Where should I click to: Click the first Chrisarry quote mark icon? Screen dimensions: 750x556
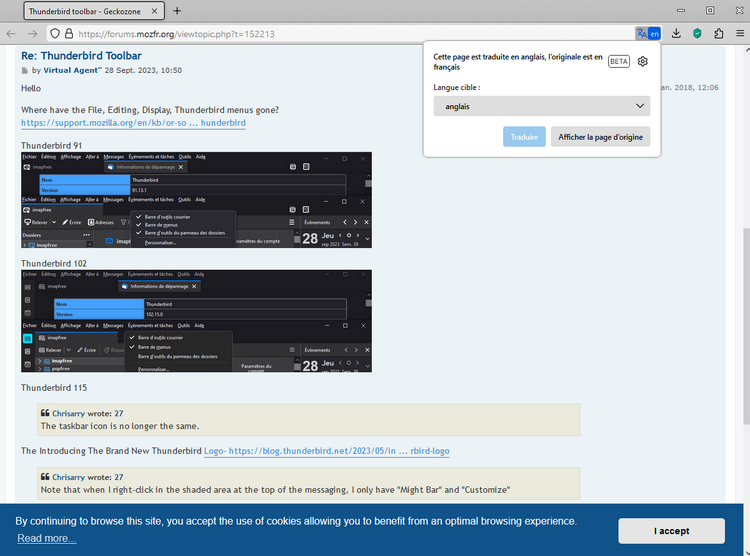coord(45,413)
